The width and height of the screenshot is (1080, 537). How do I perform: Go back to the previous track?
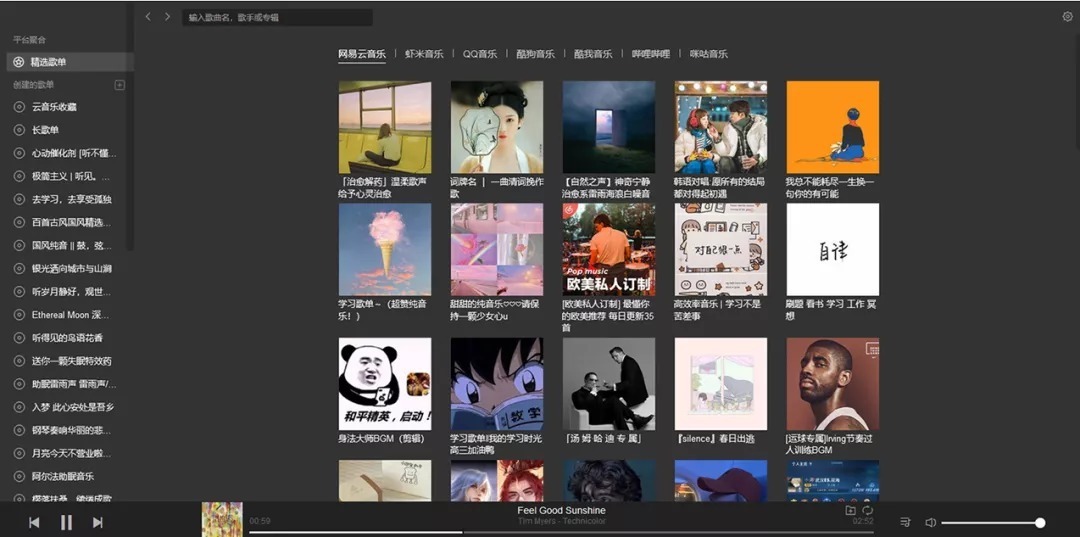[34, 522]
